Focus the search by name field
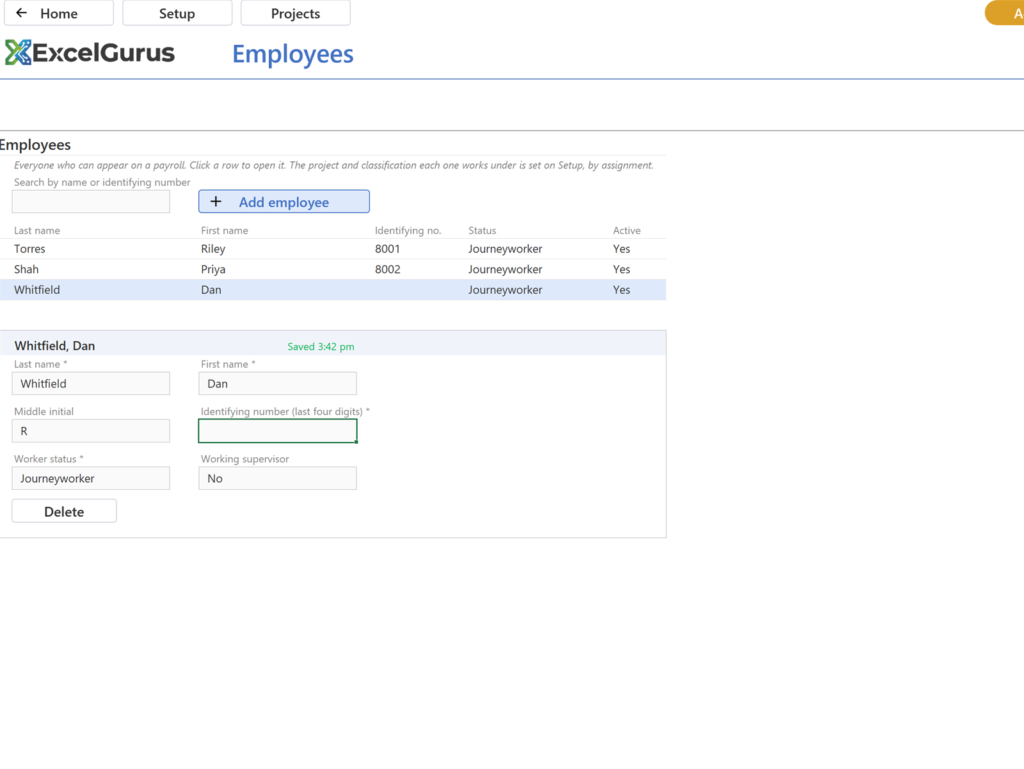The image size is (1024, 769). coord(91,202)
